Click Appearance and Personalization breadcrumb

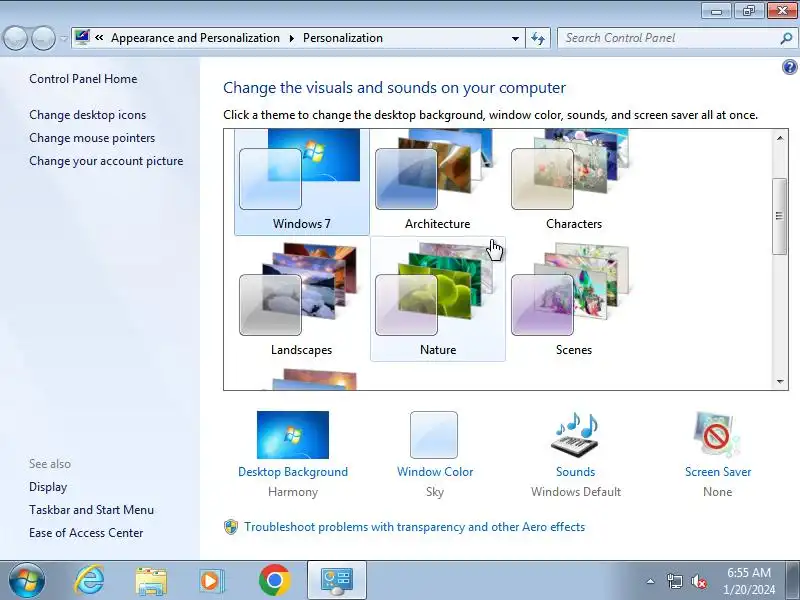coord(195,38)
